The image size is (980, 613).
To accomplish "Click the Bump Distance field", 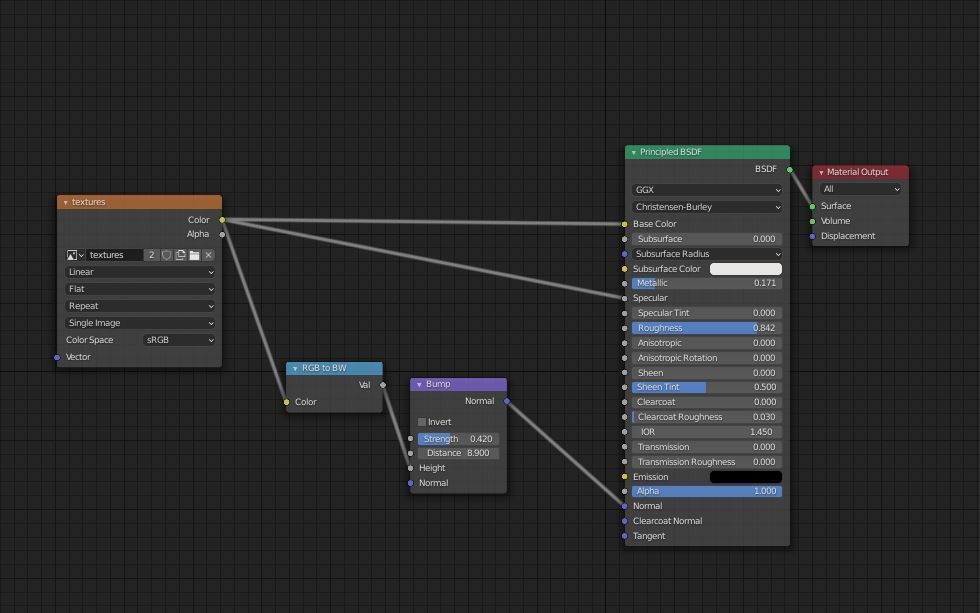I will [458, 453].
